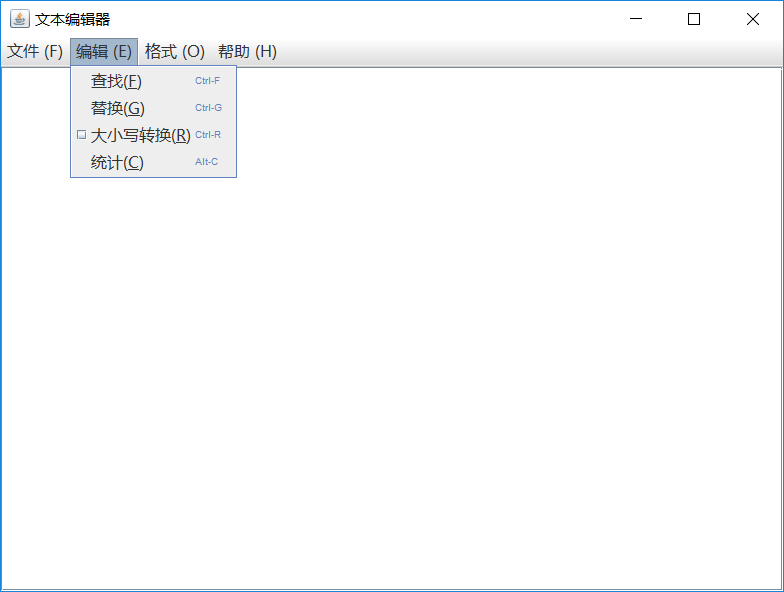Choose 替换(G) menu entry
The width and height of the screenshot is (784, 592).
pyautogui.click(x=154, y=108)
